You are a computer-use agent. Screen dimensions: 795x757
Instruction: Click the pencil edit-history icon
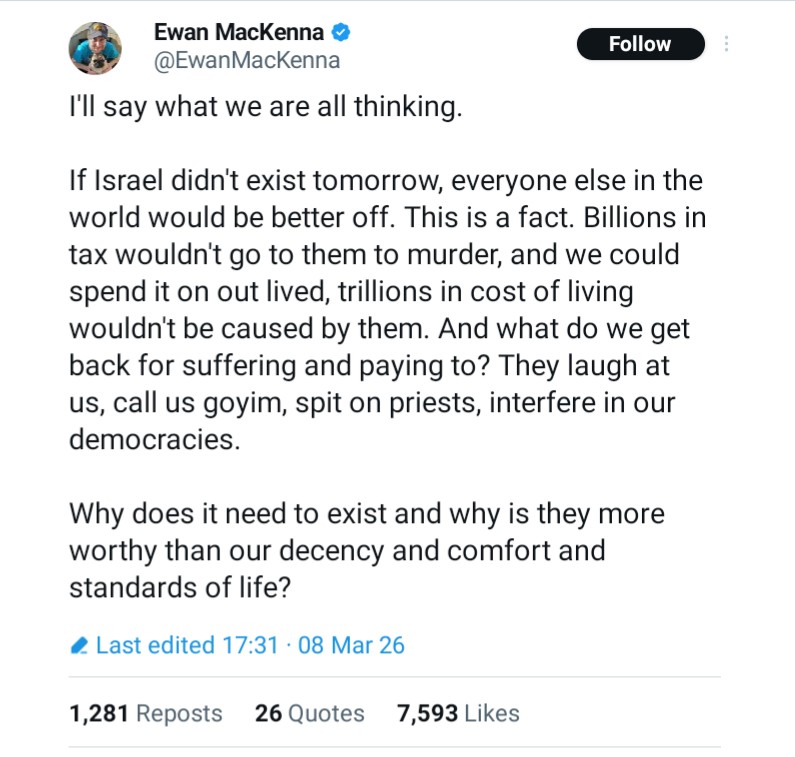point(79,646)
